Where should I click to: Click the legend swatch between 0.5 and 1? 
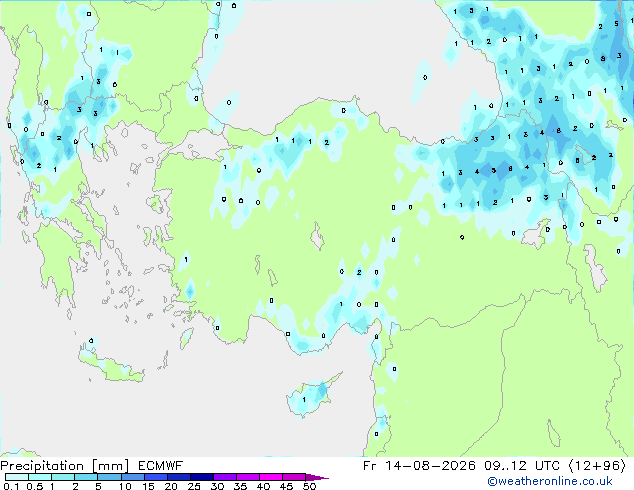point(40,477)
